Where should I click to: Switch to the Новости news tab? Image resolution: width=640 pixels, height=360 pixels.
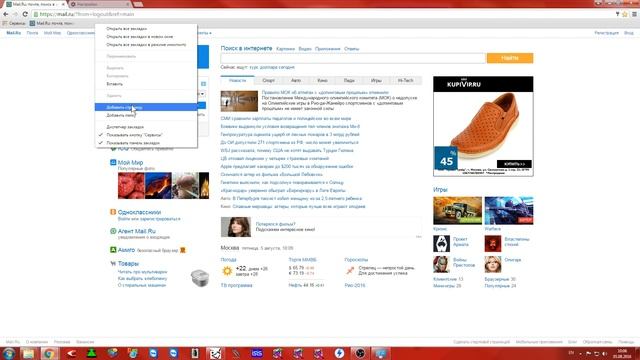238,80
